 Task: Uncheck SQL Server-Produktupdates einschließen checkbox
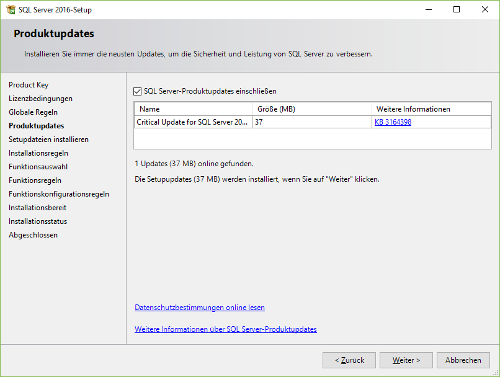tap(137, 91)
